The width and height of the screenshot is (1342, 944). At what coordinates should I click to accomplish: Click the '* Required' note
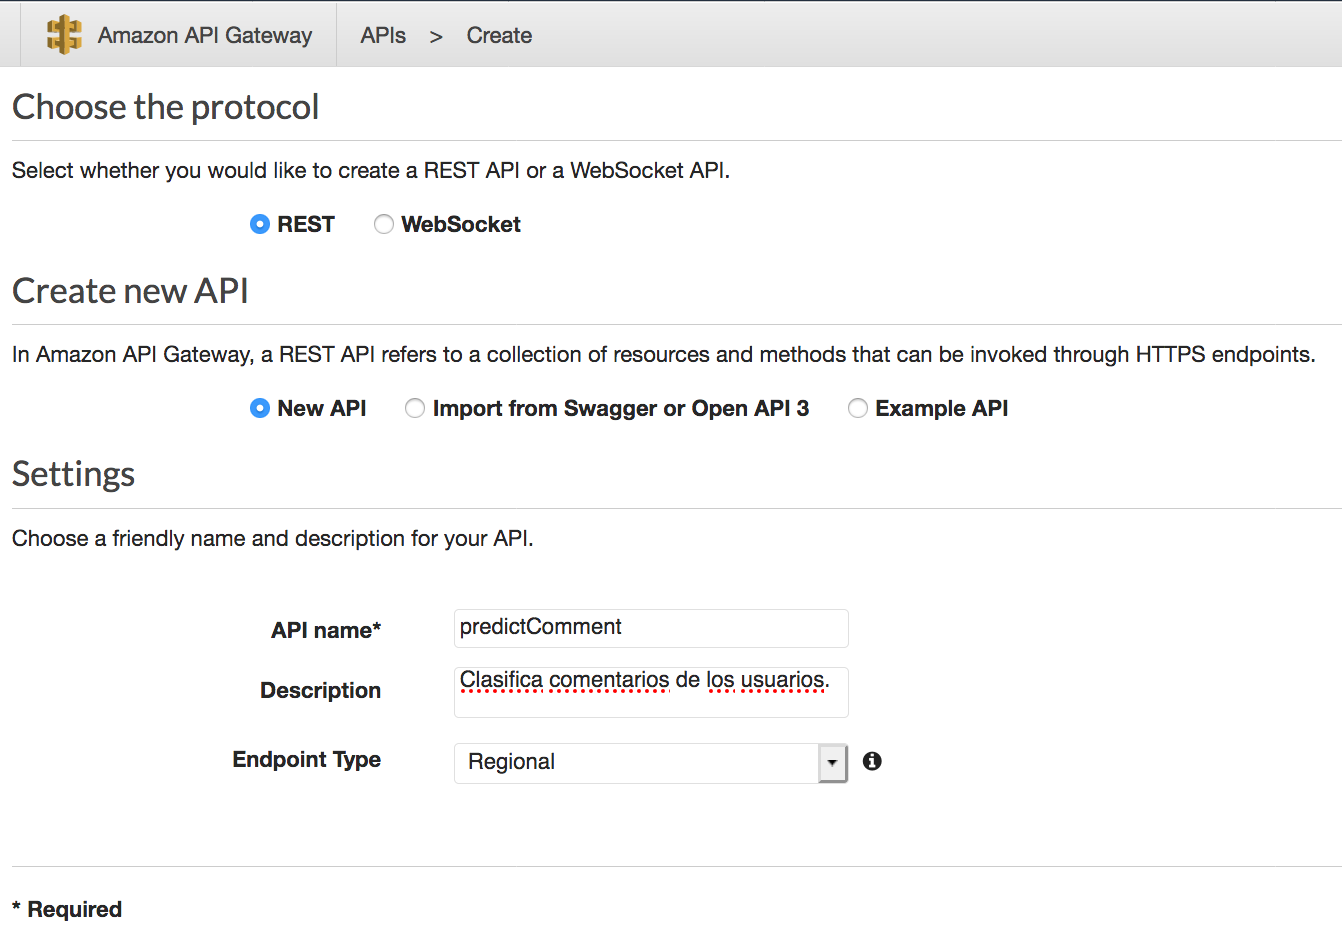click(x=67, y=909)
